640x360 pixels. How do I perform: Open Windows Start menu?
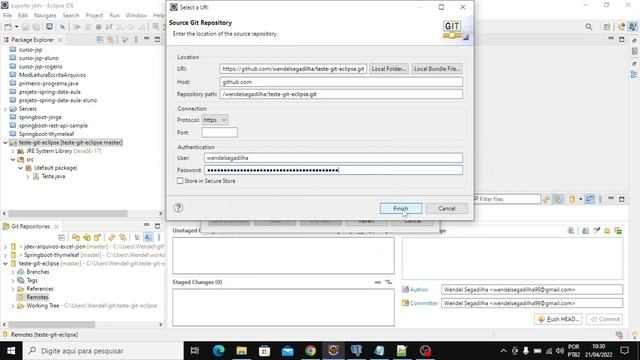11,351
